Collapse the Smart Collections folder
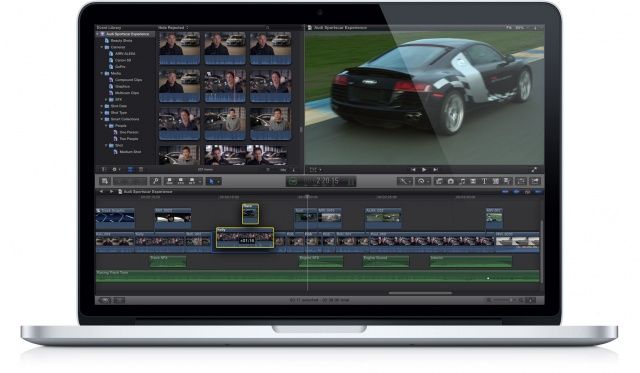640x373 pixels. 102,119
